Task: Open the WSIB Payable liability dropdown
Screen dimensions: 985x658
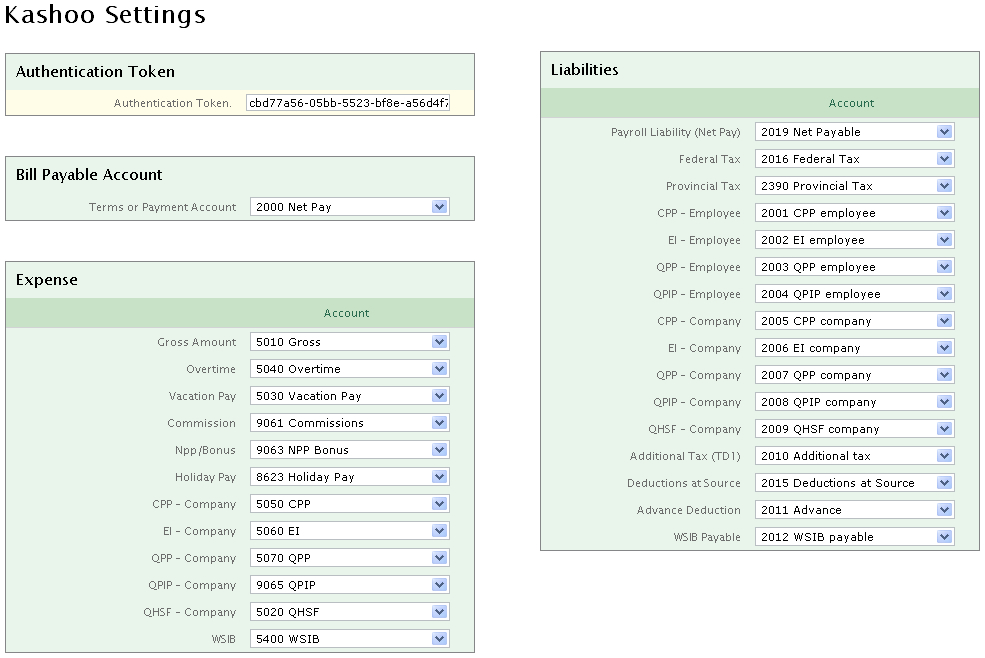Action: pos(854,537)
